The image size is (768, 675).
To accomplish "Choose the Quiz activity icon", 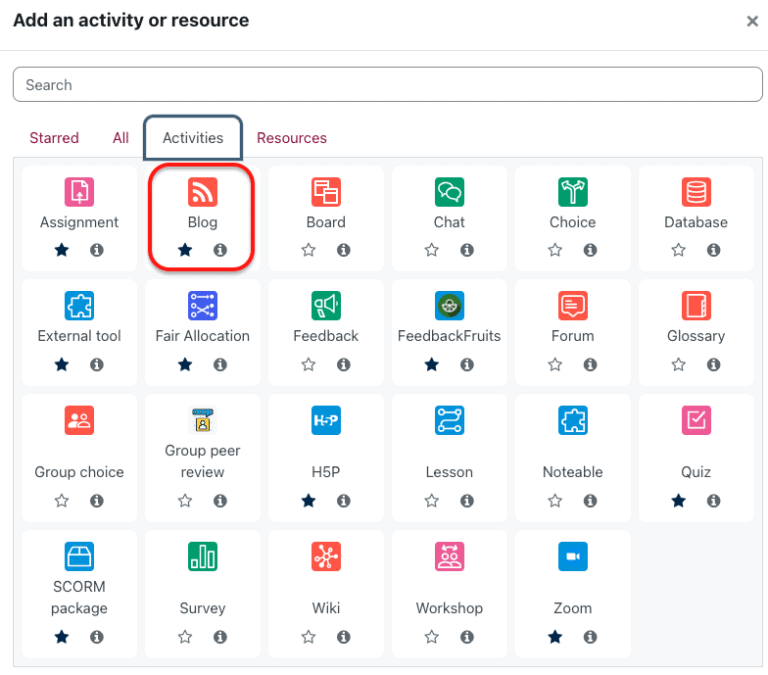I will [696, 421].
